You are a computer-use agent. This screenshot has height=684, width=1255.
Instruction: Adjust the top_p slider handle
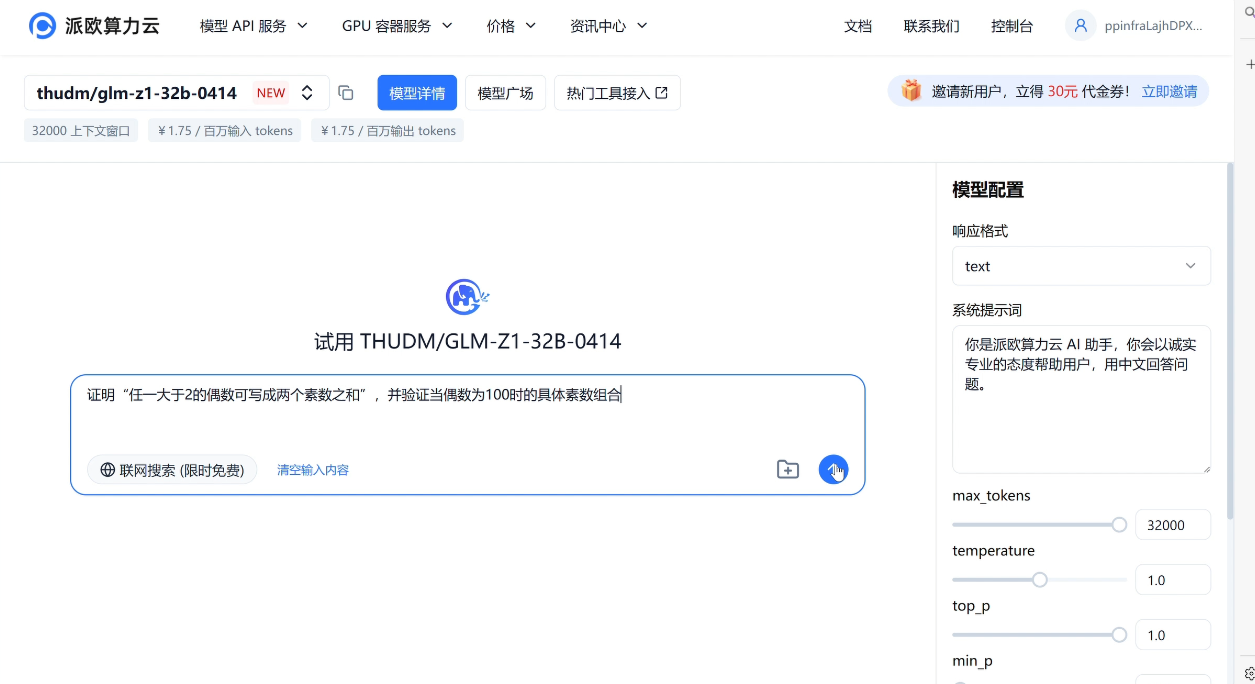click(x=1119, y=635)
